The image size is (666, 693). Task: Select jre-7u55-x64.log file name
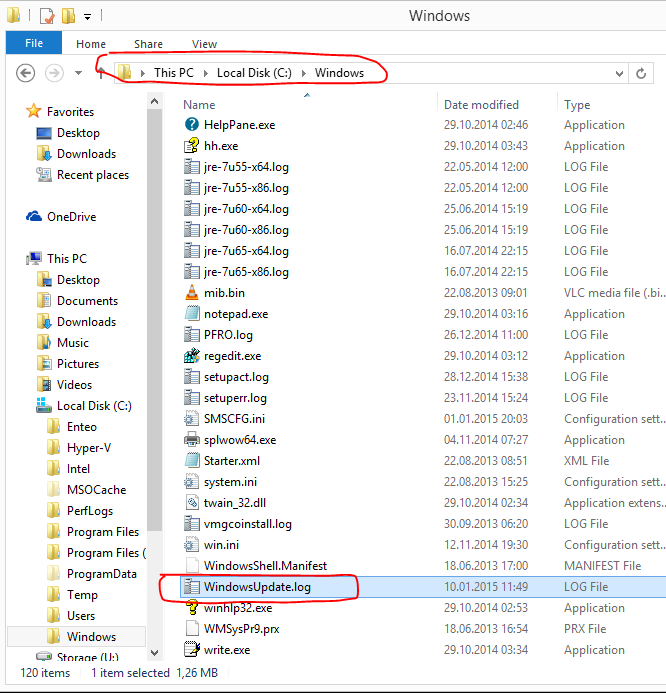tap(246, 167)
